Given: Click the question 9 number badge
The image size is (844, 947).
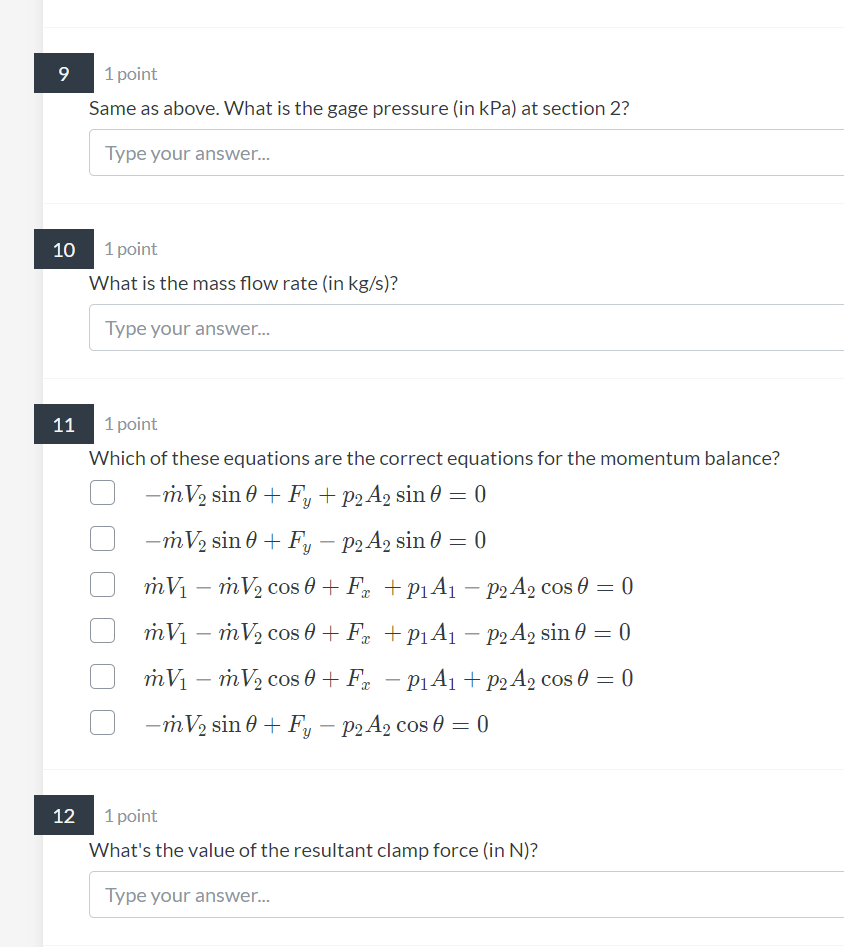Looking at the screenshot, I should click(64, 74).
